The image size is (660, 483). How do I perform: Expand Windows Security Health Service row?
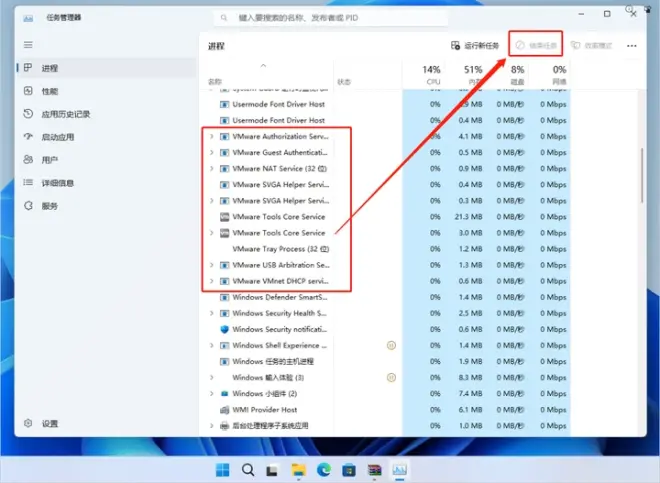point(211,313)
